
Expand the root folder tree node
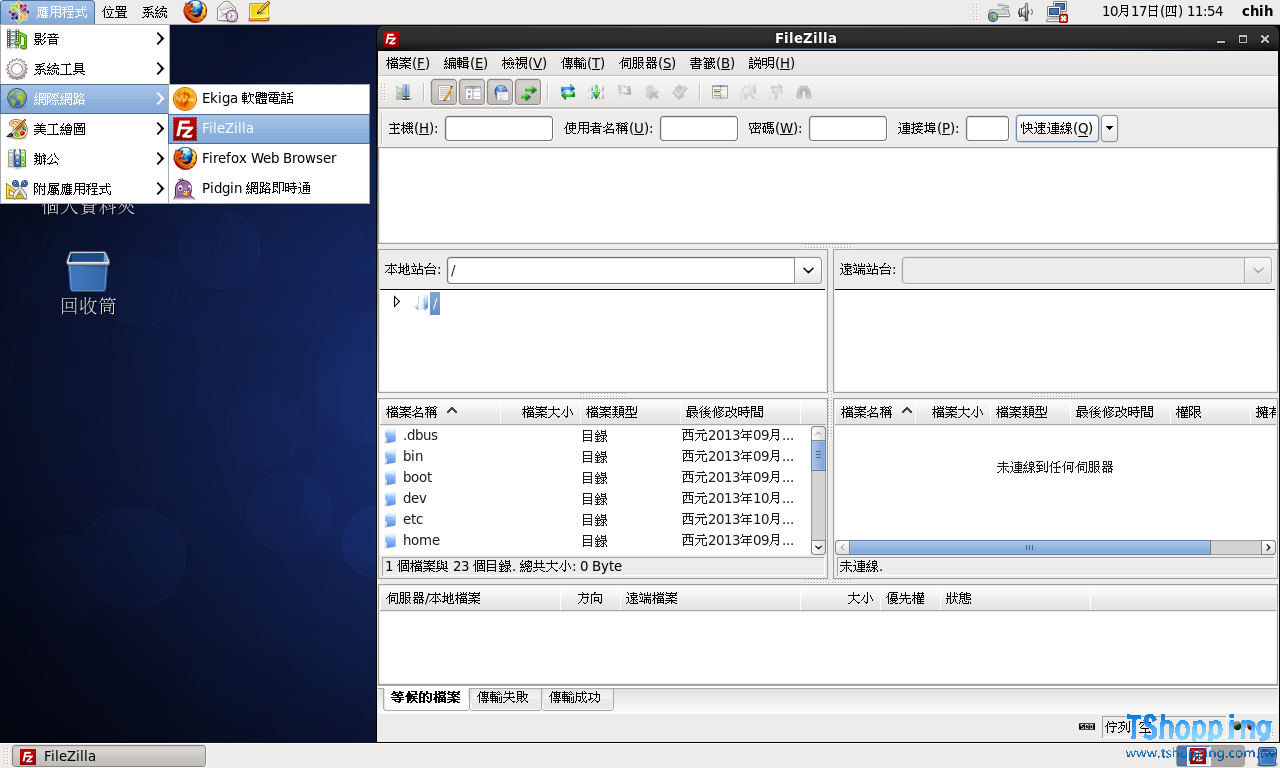pyautogui.click(x=396, y=302)
